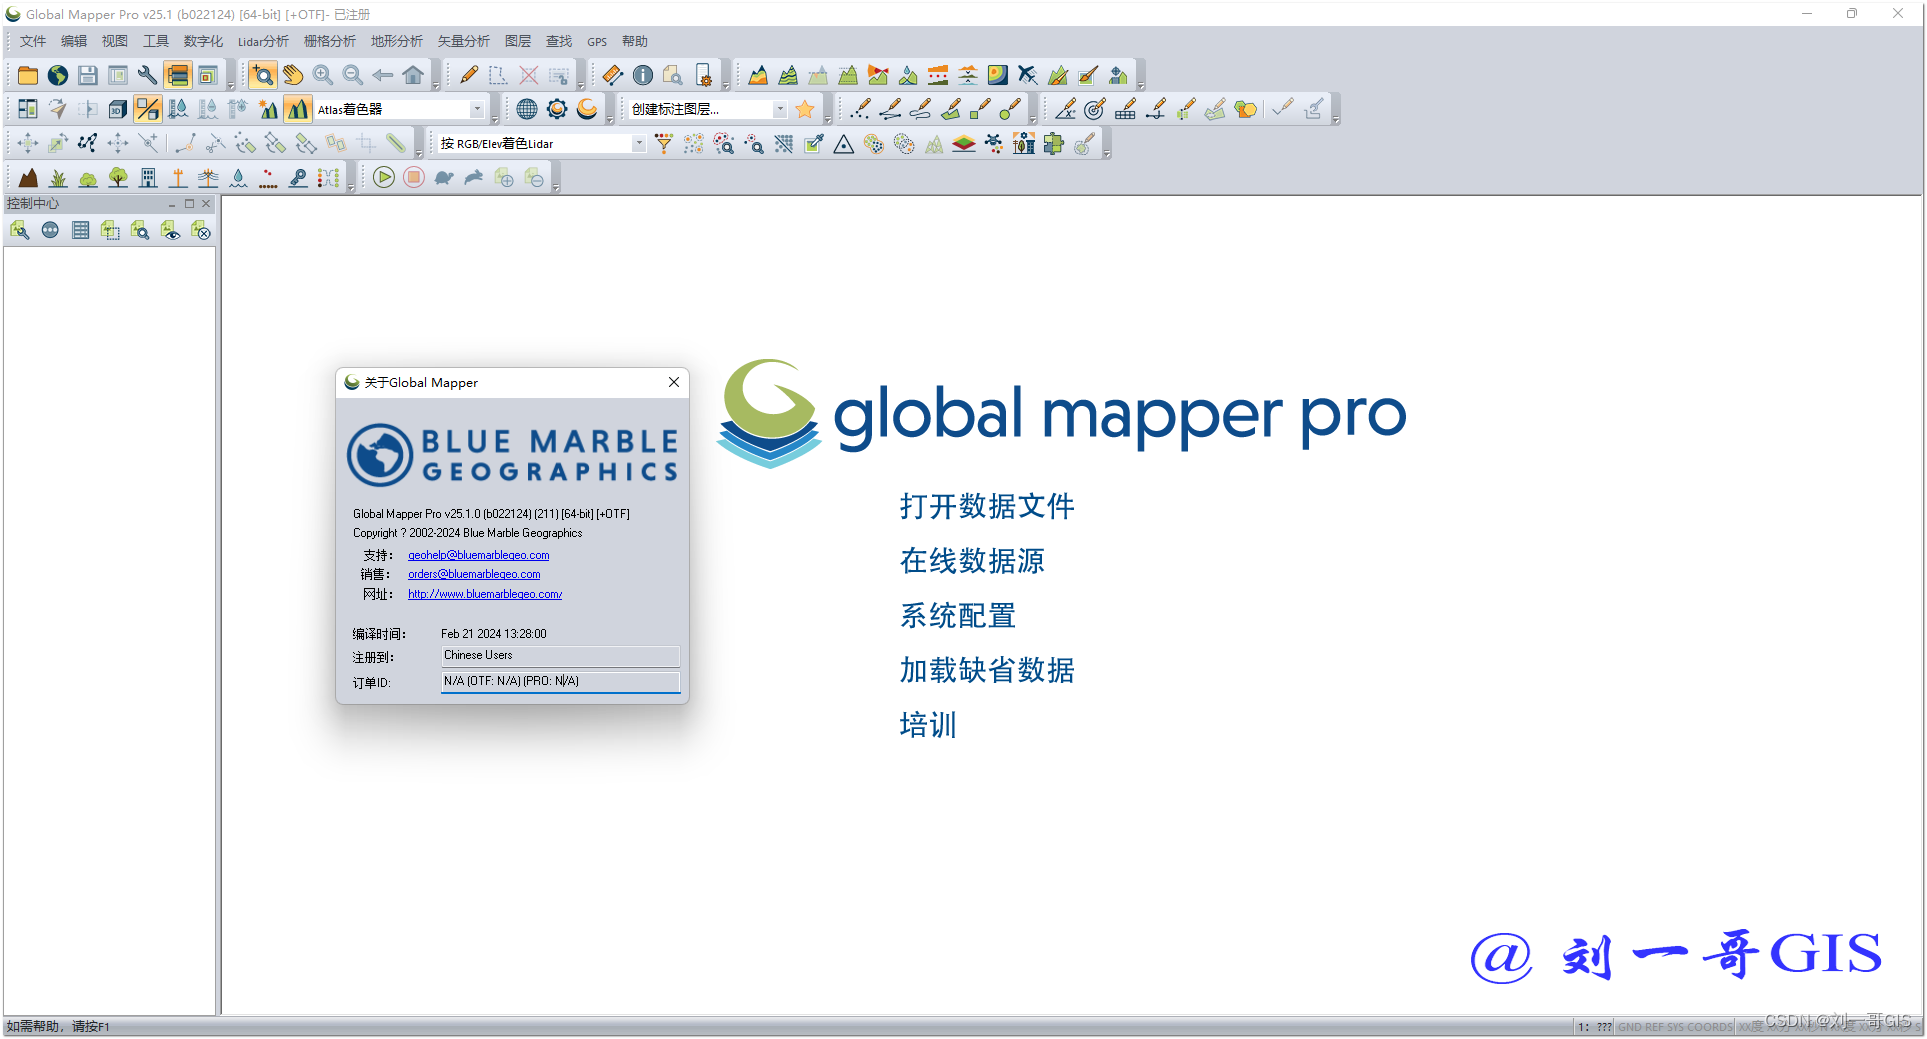The height and width of the screenshot is (1039, 1927).
Task: Activate the digitizer pencil tool
Action: pyautogui.click(x=469, y=75)
